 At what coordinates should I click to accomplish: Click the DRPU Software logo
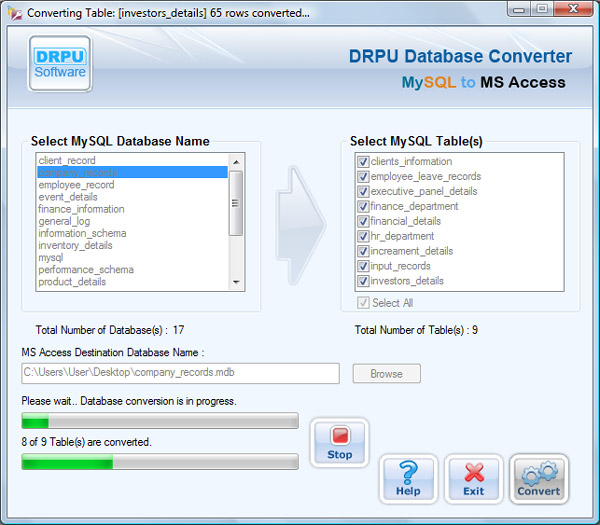tap(60, 64)
